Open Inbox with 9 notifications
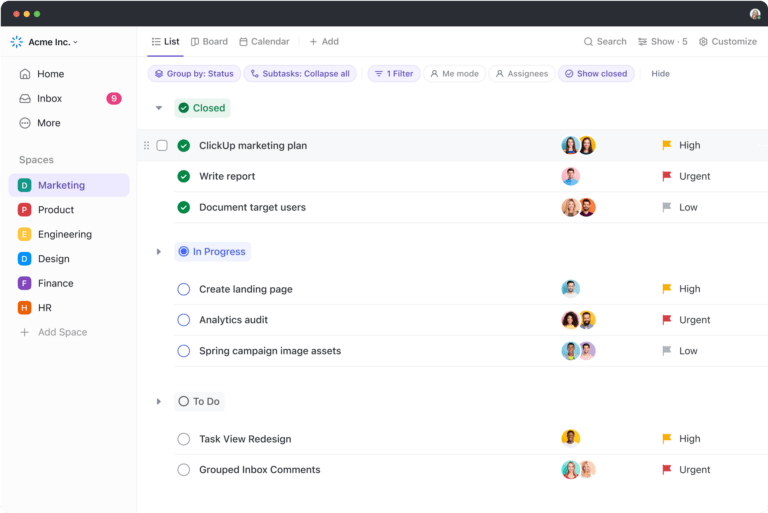 point(70,98)
